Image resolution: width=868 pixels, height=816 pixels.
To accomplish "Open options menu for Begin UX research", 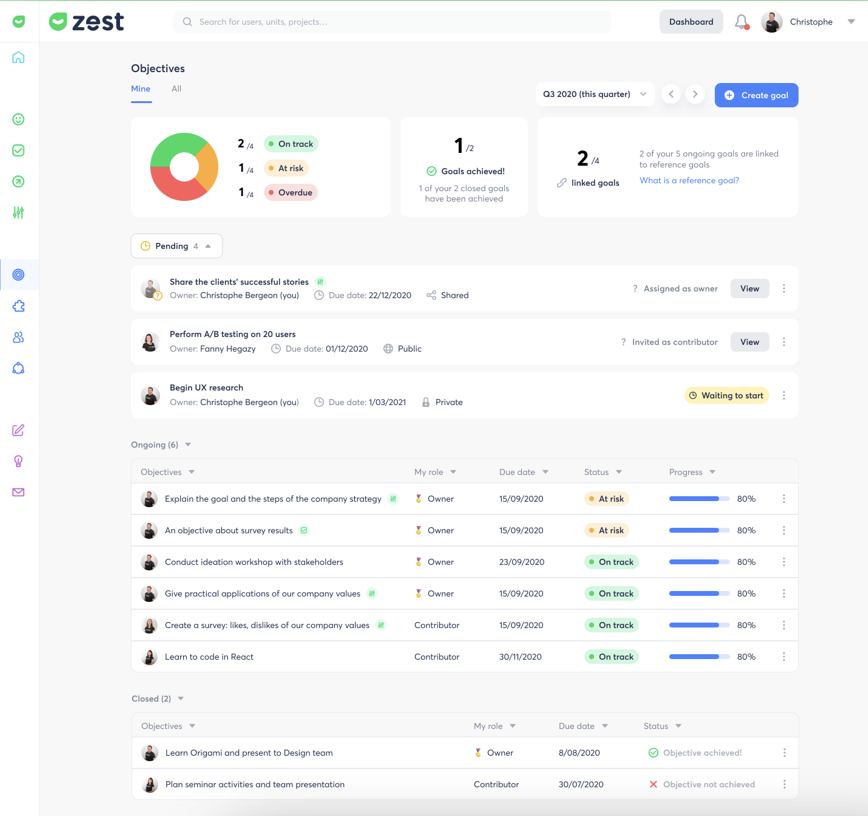I will [784, 396].
